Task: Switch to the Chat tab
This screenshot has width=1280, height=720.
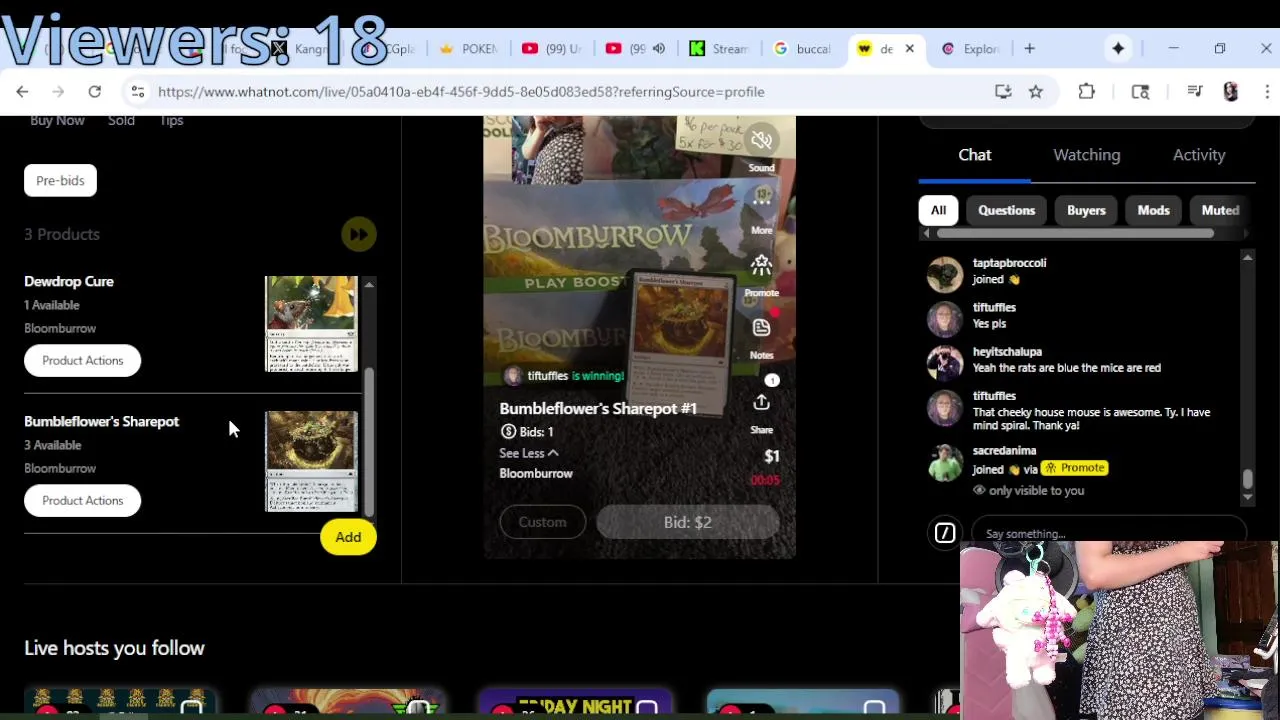Action: click(x=975, y=155)
